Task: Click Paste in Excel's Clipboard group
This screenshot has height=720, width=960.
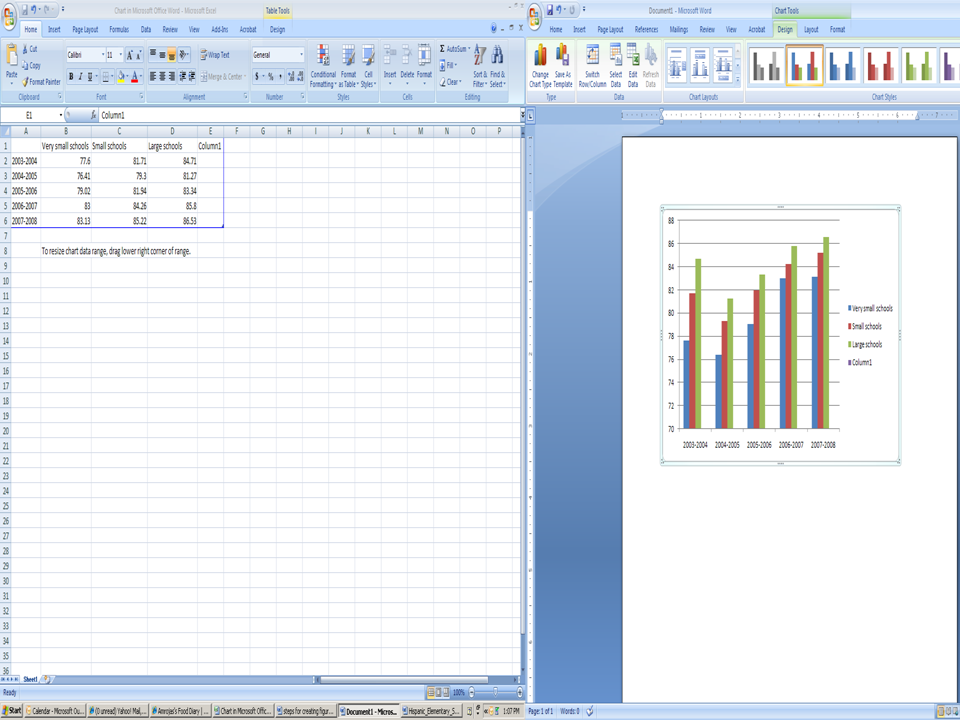Action: tap(12, 65)
